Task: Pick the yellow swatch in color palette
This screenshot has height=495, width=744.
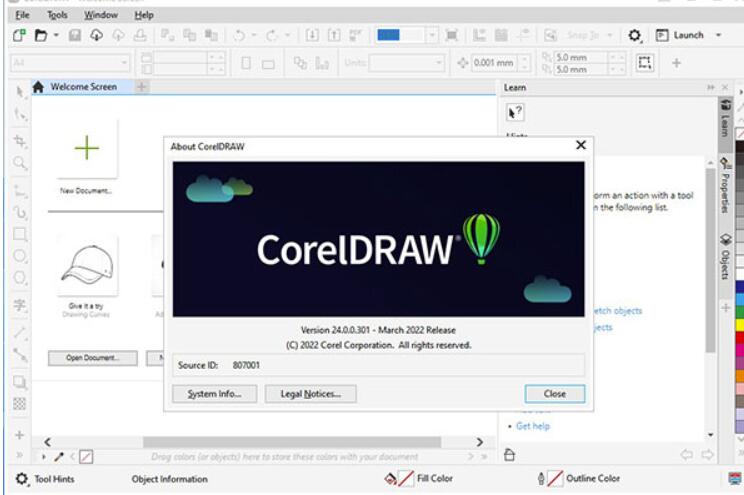Action: (x=740, y=325)
